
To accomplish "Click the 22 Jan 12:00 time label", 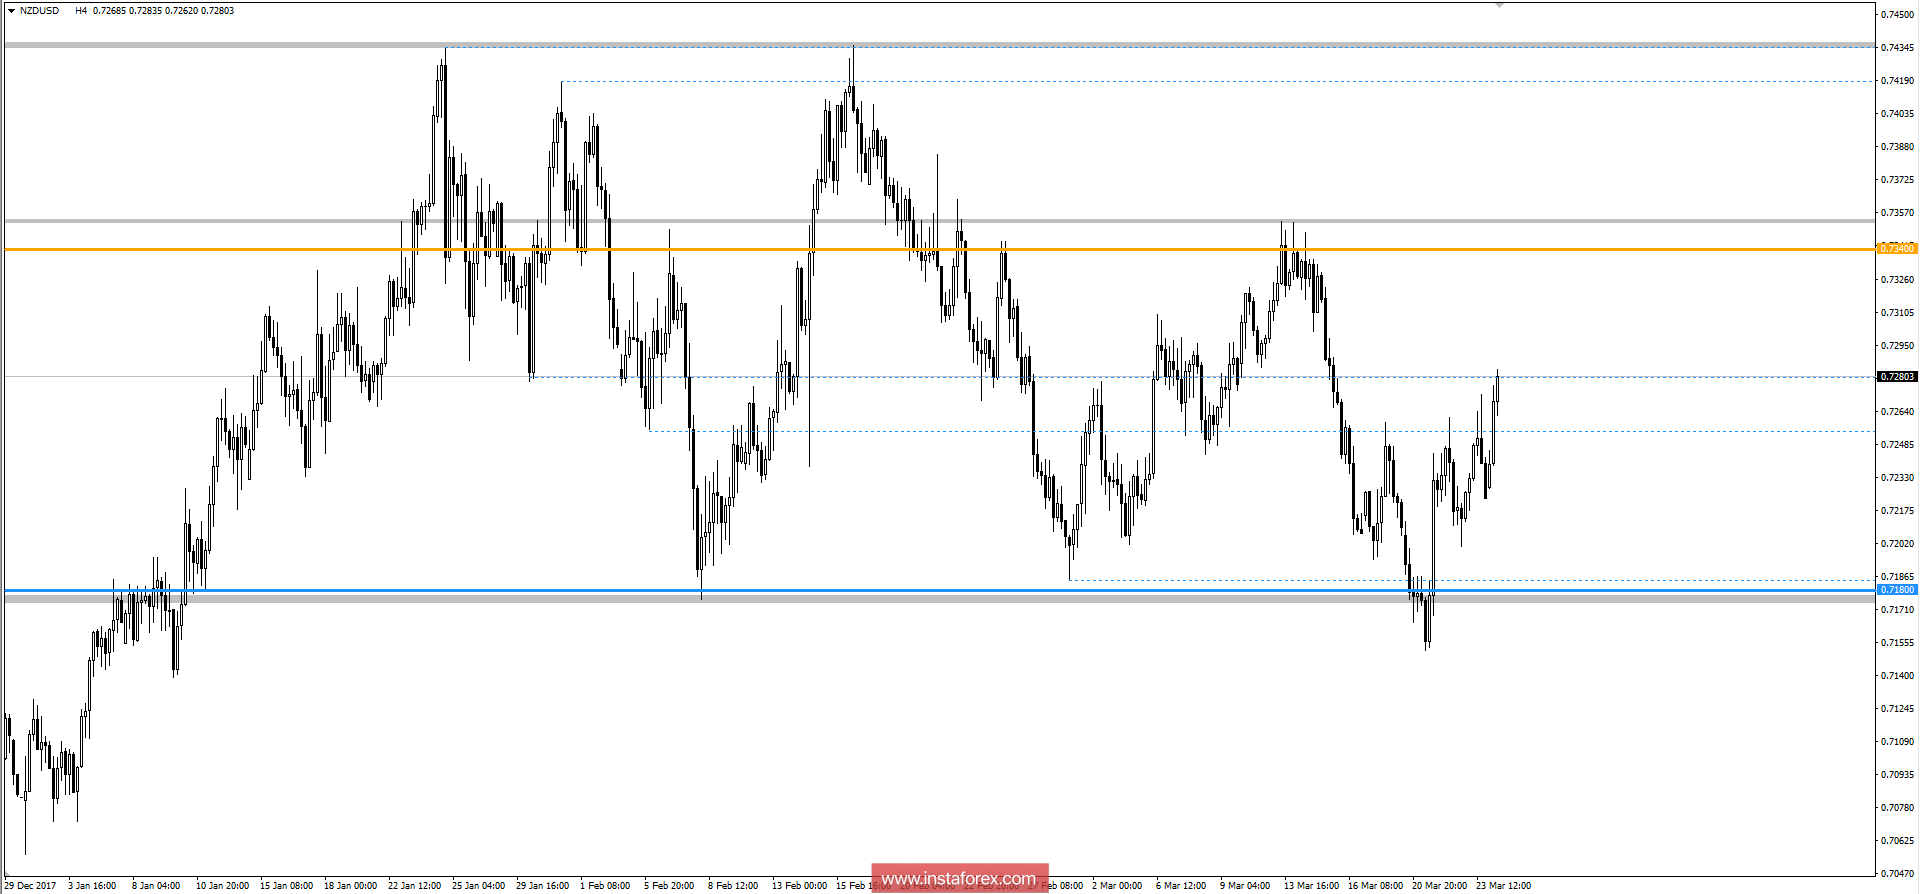I will pos(414,886).
